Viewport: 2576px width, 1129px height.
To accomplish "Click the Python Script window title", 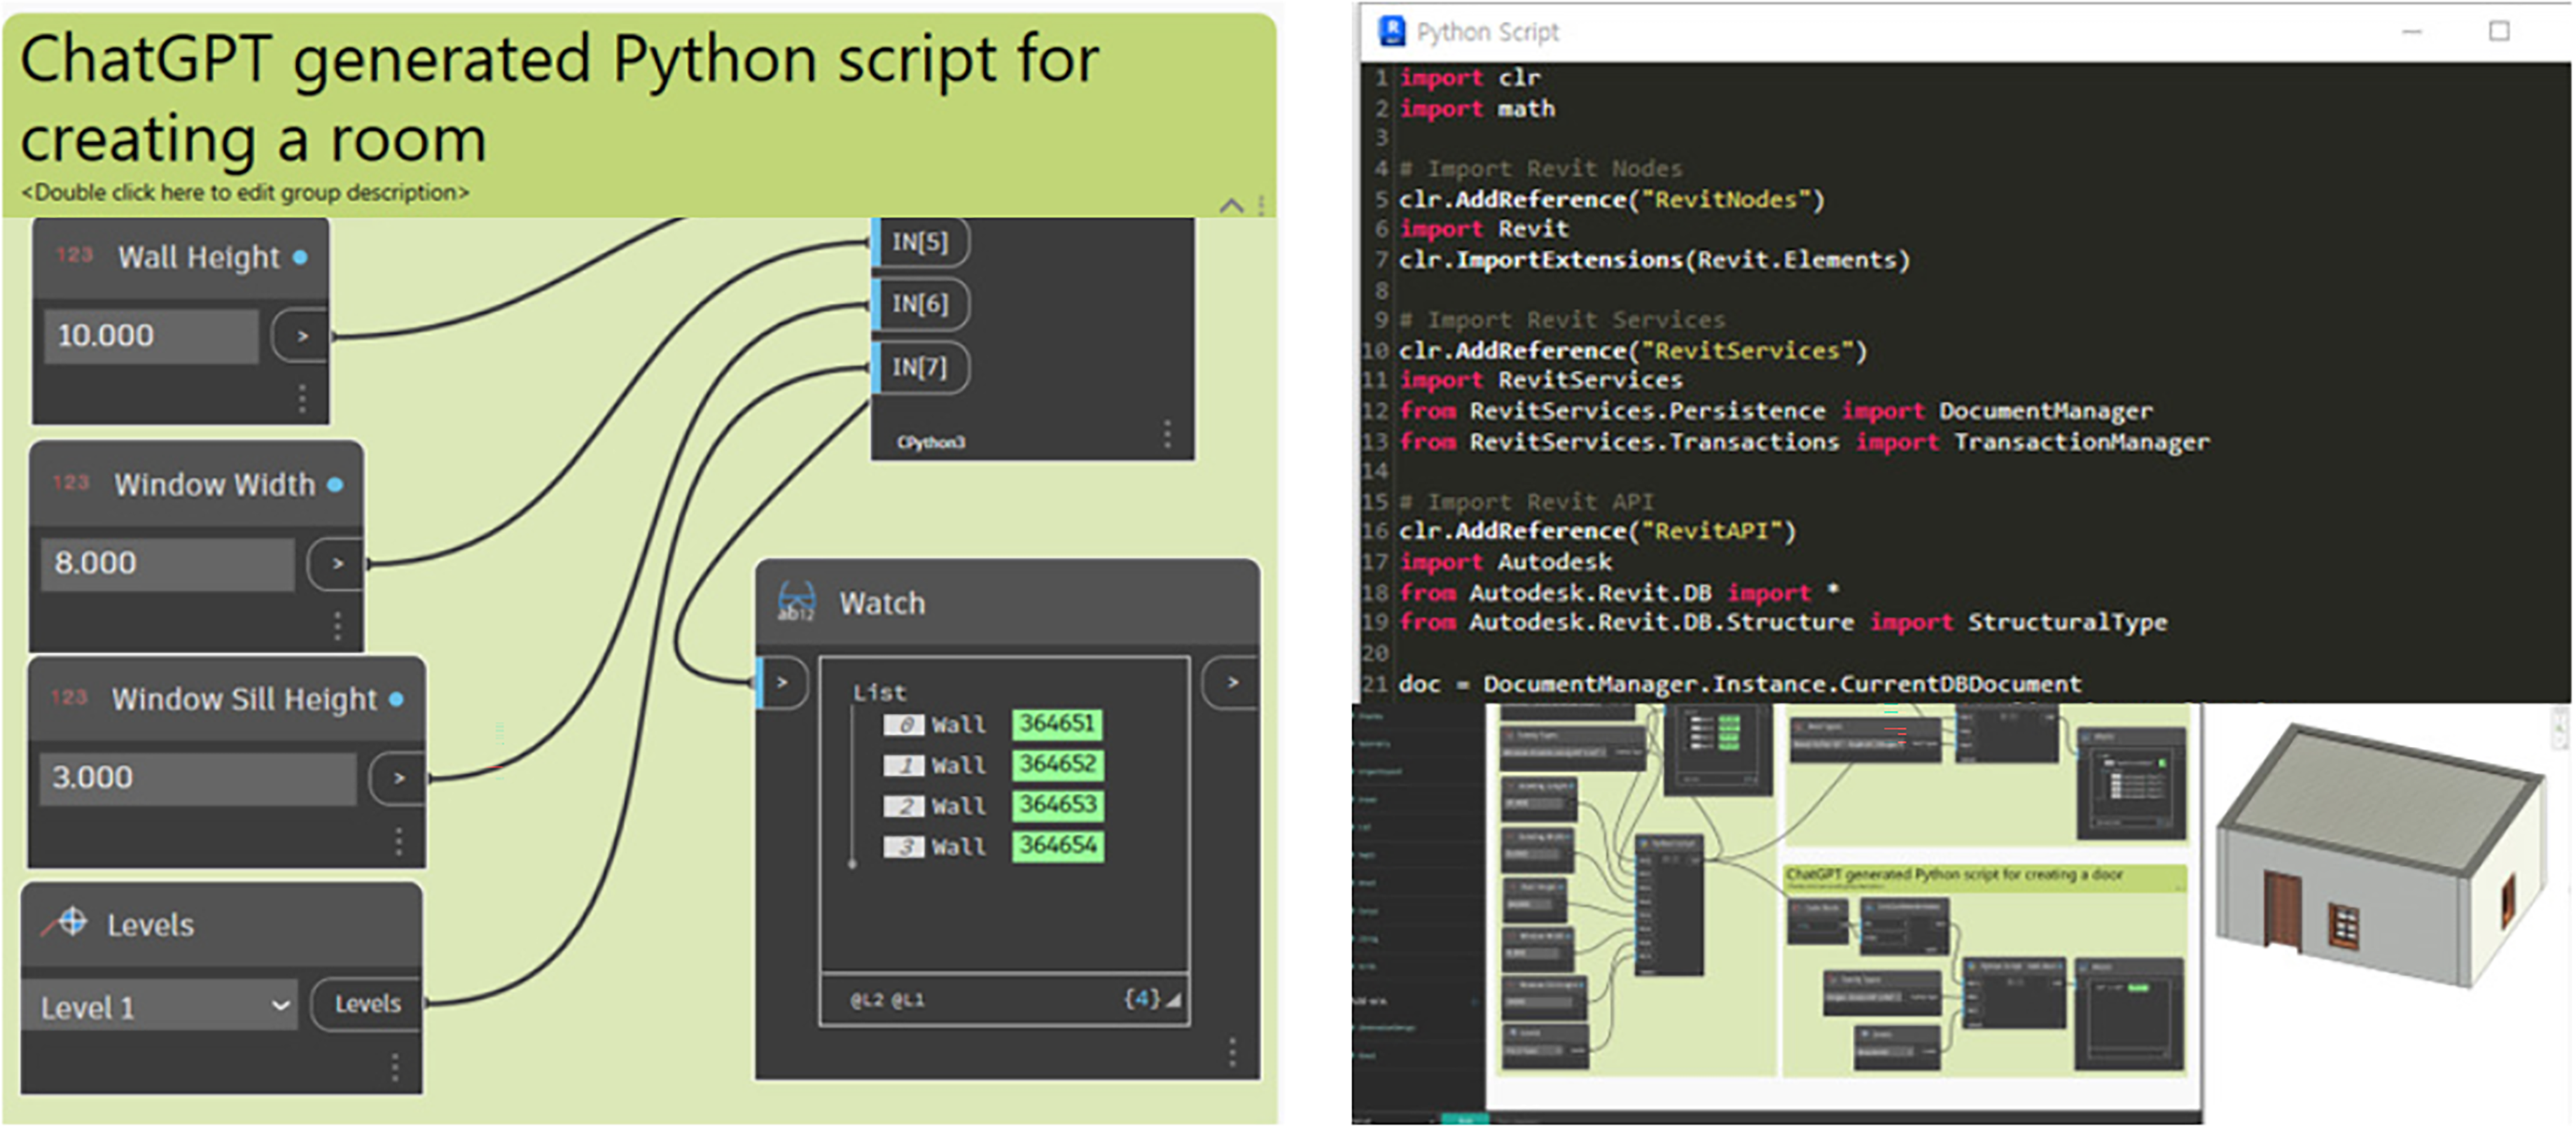I will [x=1487, y=32].
